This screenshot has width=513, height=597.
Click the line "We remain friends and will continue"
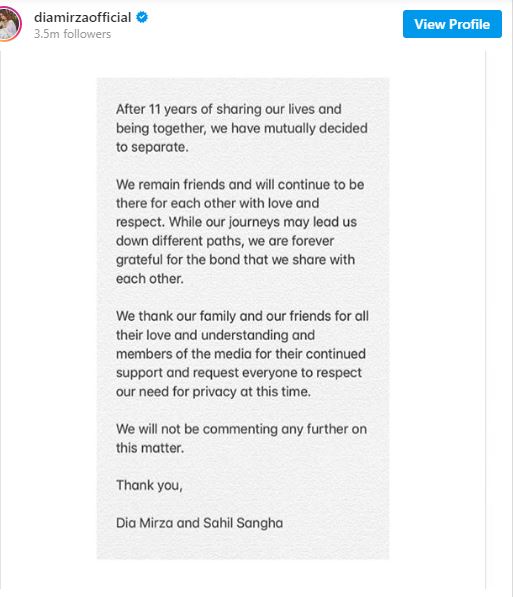coord(240,185)
